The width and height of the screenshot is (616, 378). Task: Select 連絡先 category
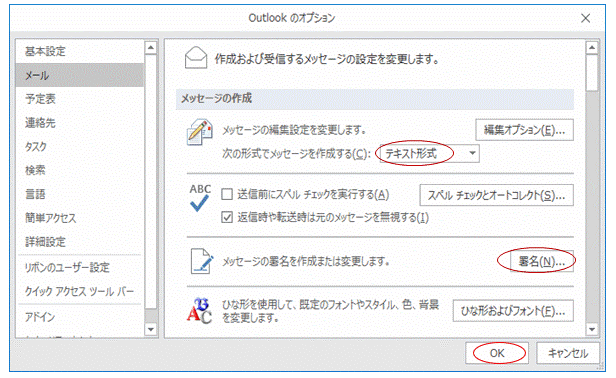[80, 123]
